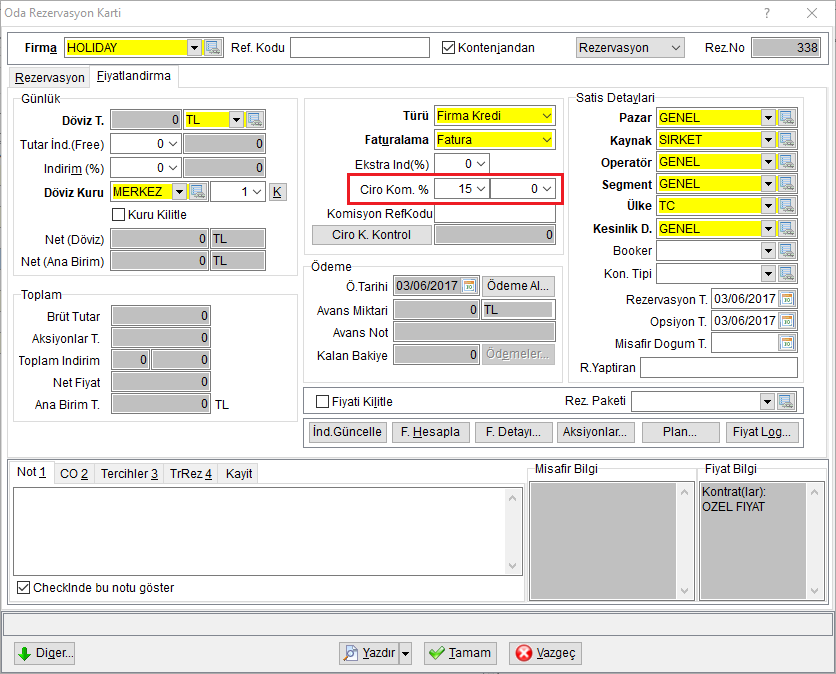This screenshot has width=836, height=674.
Task: Expand Yazdır split-button arrow
Action: pyautogui.click(x=406, y=653)
